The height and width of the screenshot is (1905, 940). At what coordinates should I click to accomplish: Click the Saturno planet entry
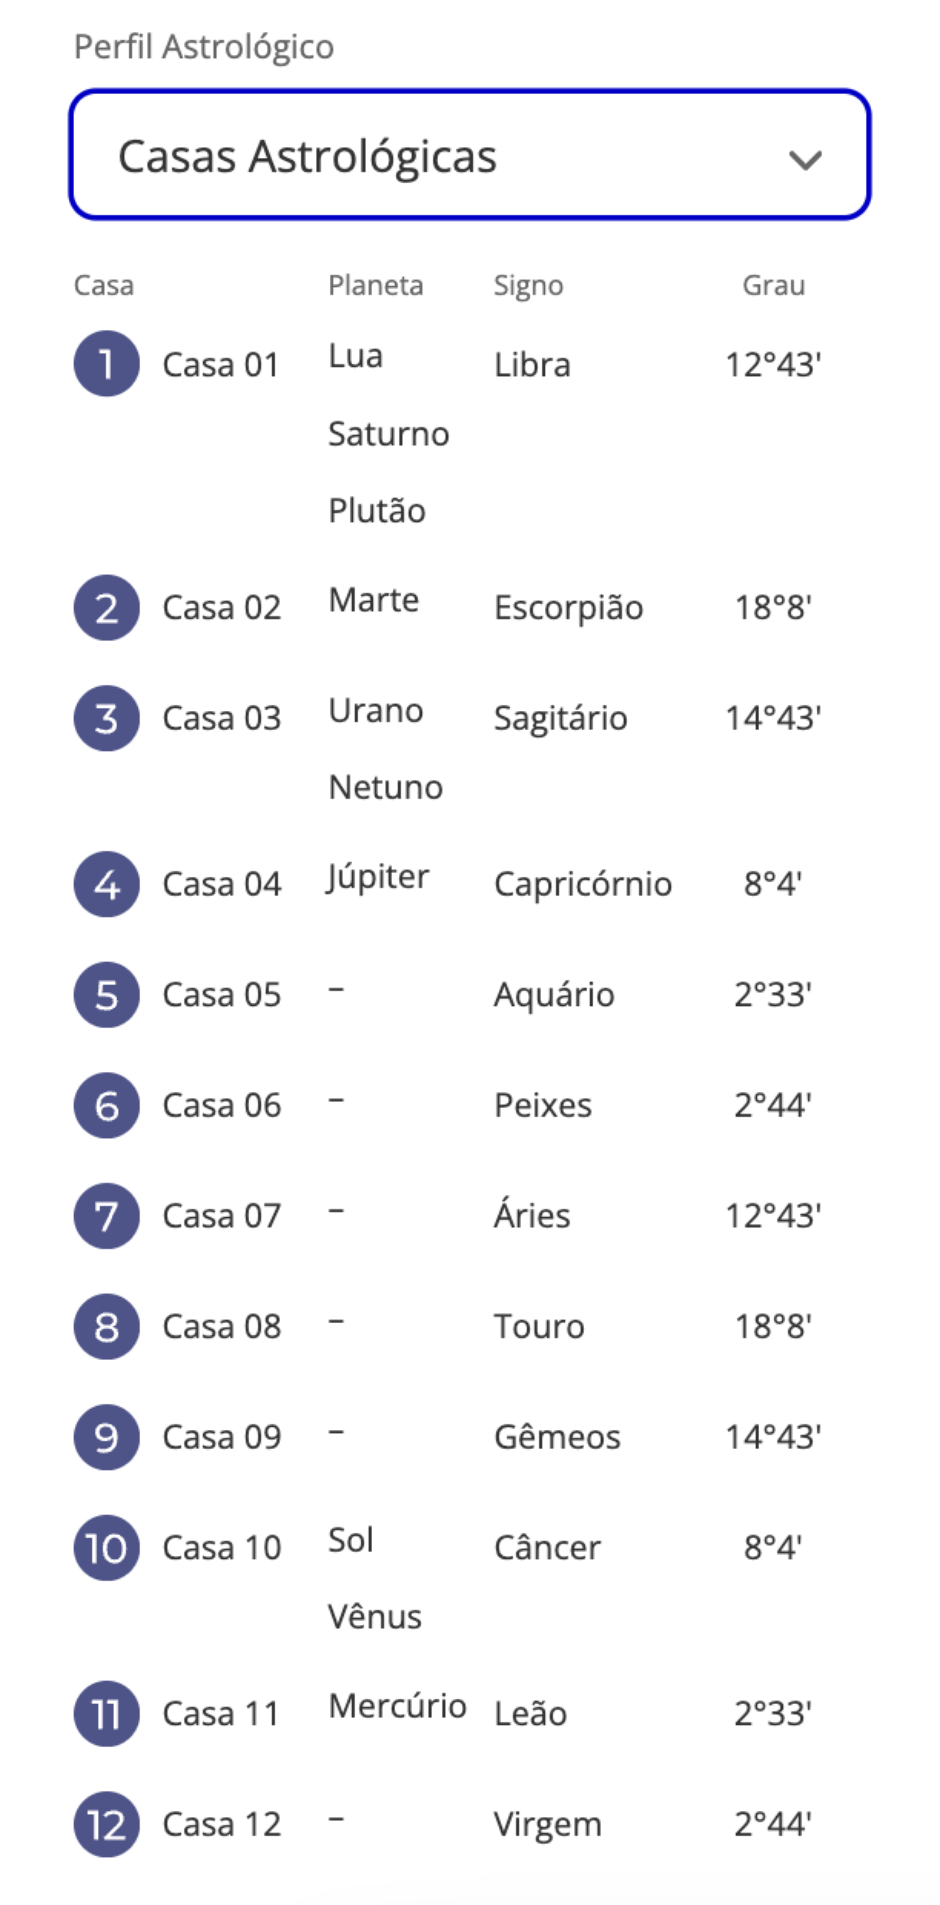[x=388, y=434]
